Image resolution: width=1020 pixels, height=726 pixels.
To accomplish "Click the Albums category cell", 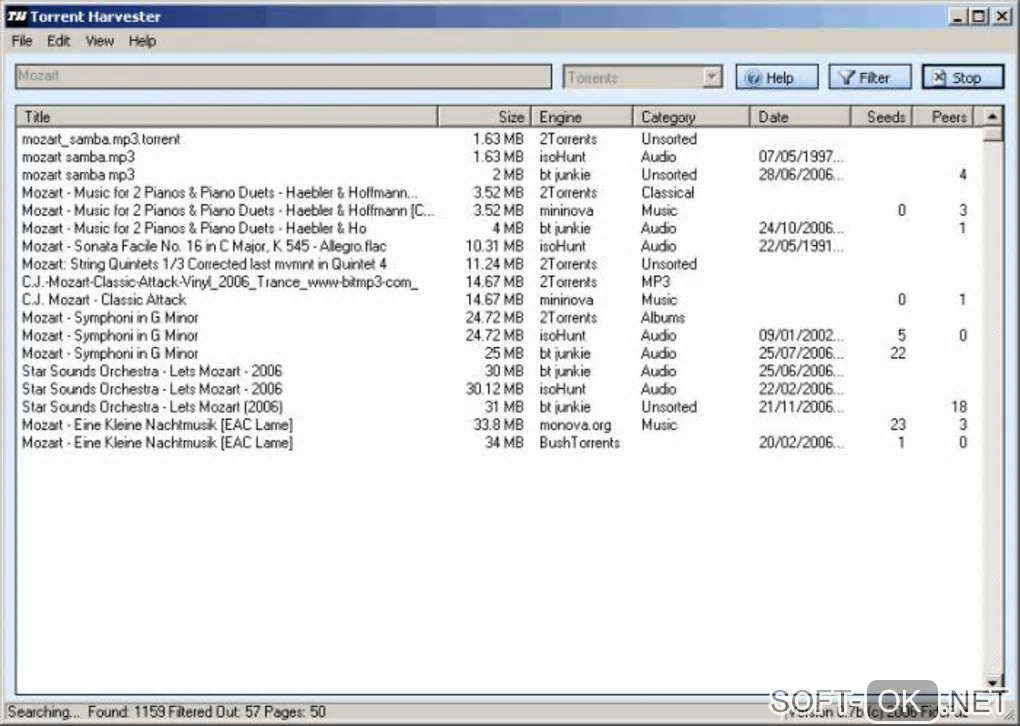I will (x=663, y=317).
